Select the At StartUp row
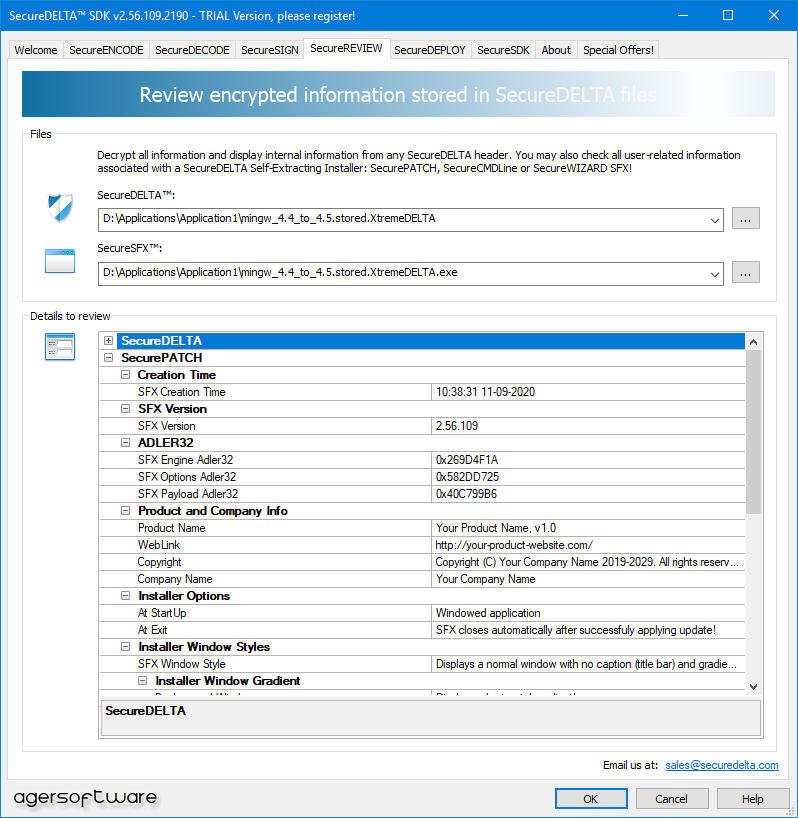Viewport: 798px width, 818px height. 422,613
